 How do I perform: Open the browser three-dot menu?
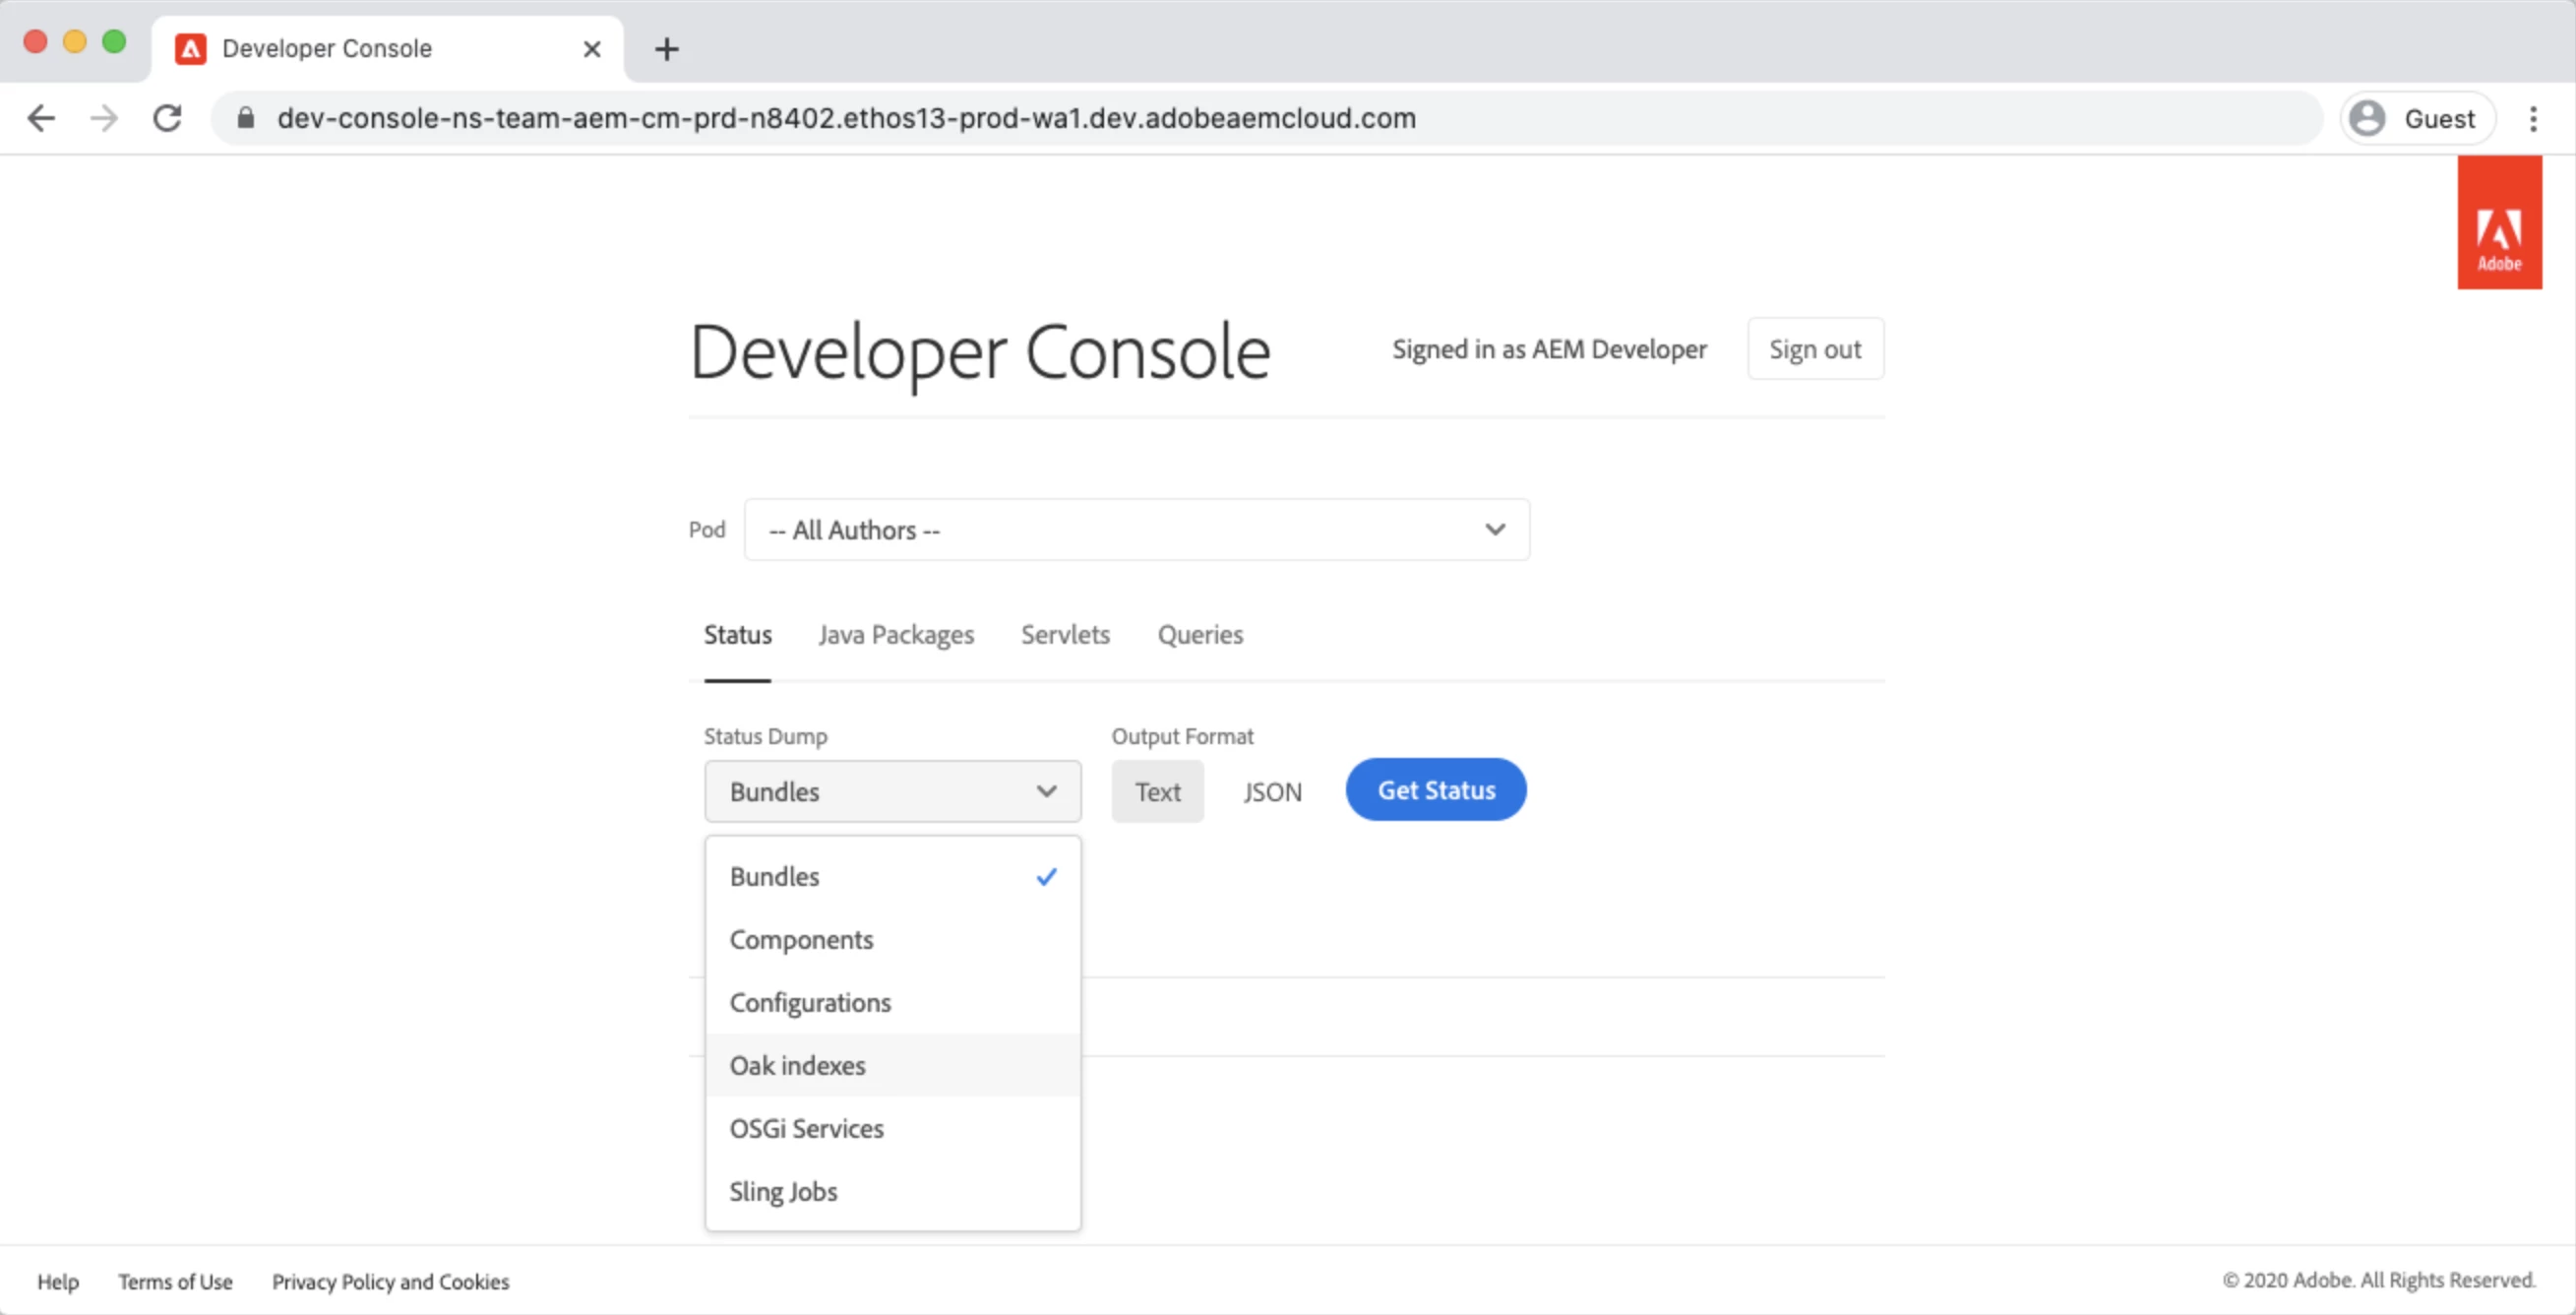click(2533, 119)
